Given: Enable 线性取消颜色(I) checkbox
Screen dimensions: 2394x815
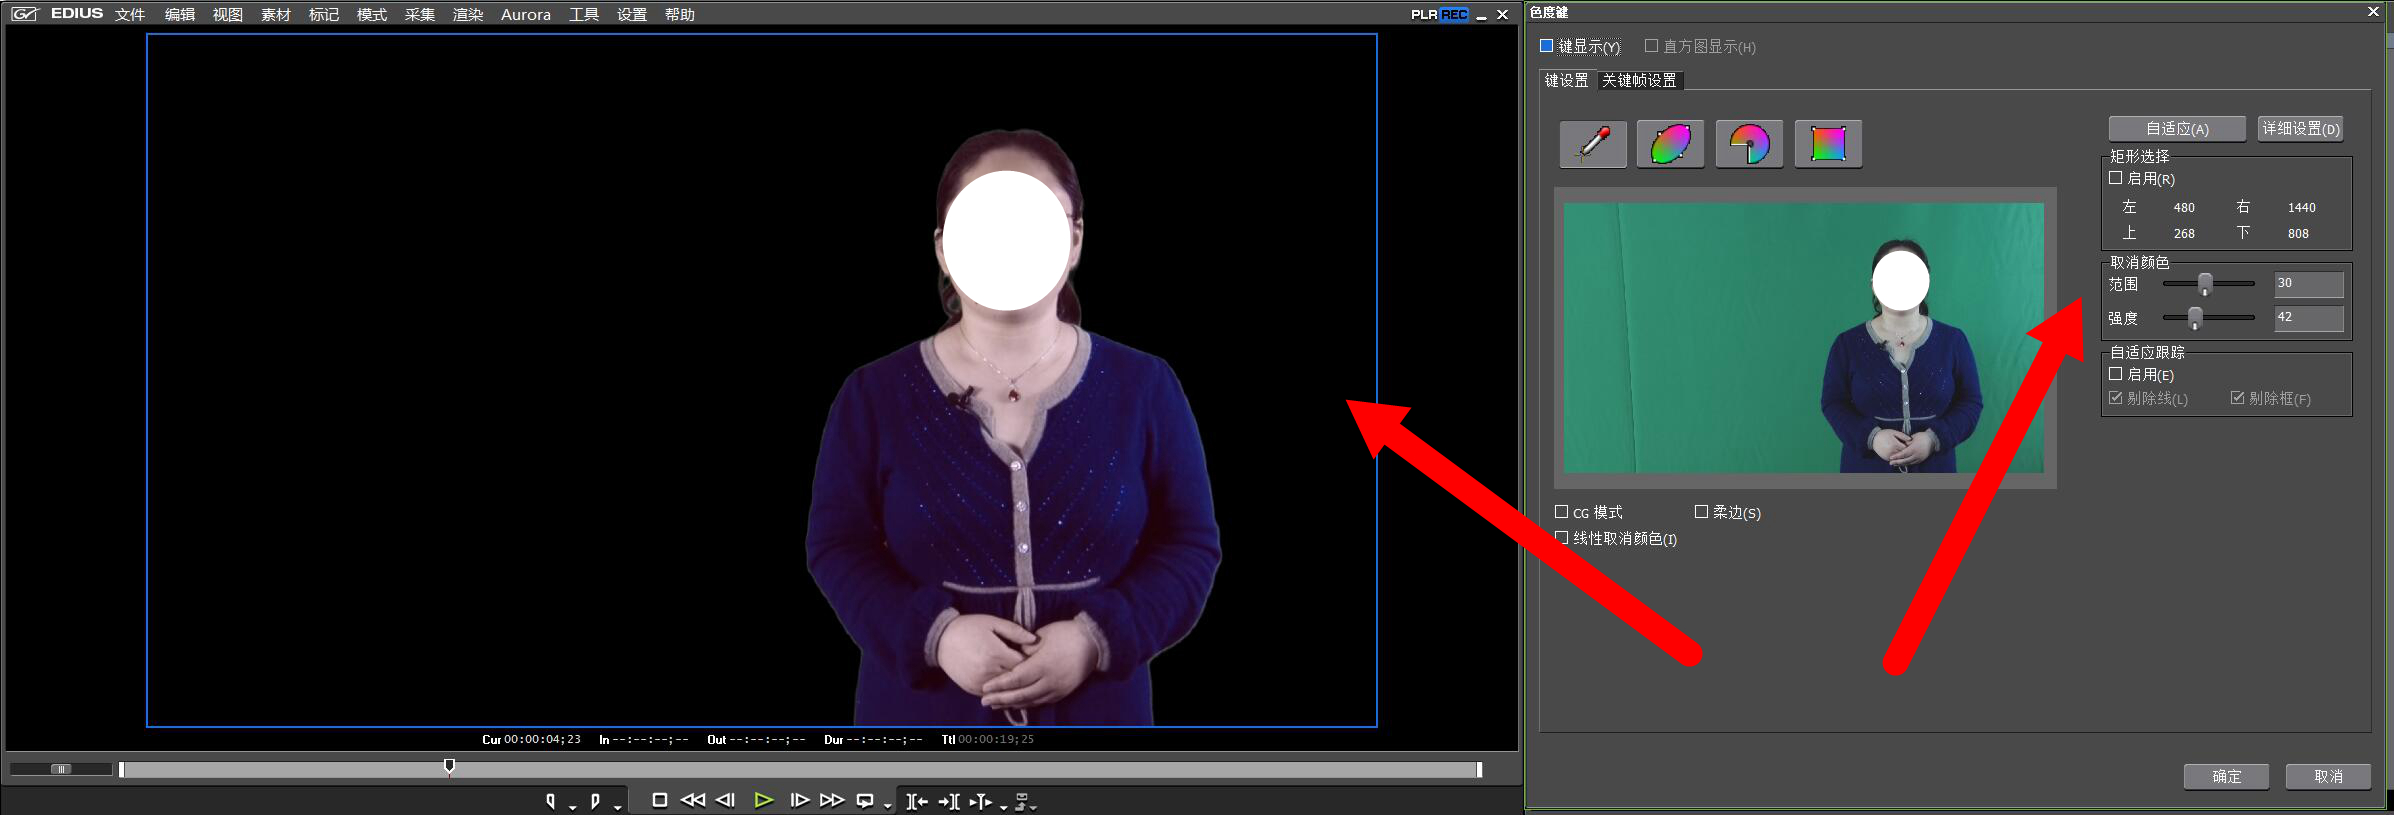Looking at the screenshot, I should point(1562,538).
